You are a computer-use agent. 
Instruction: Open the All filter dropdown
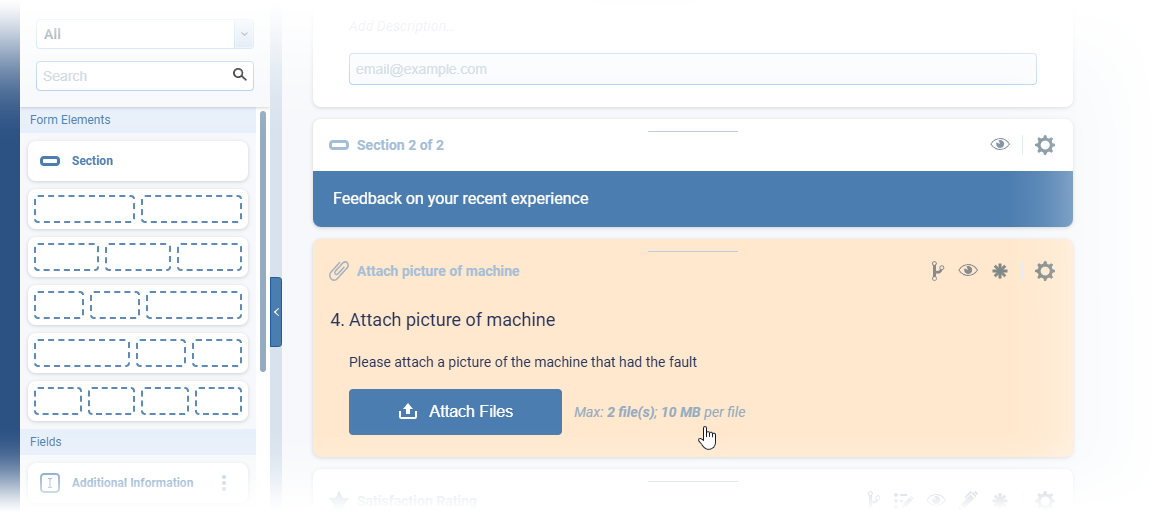(243, 34)
